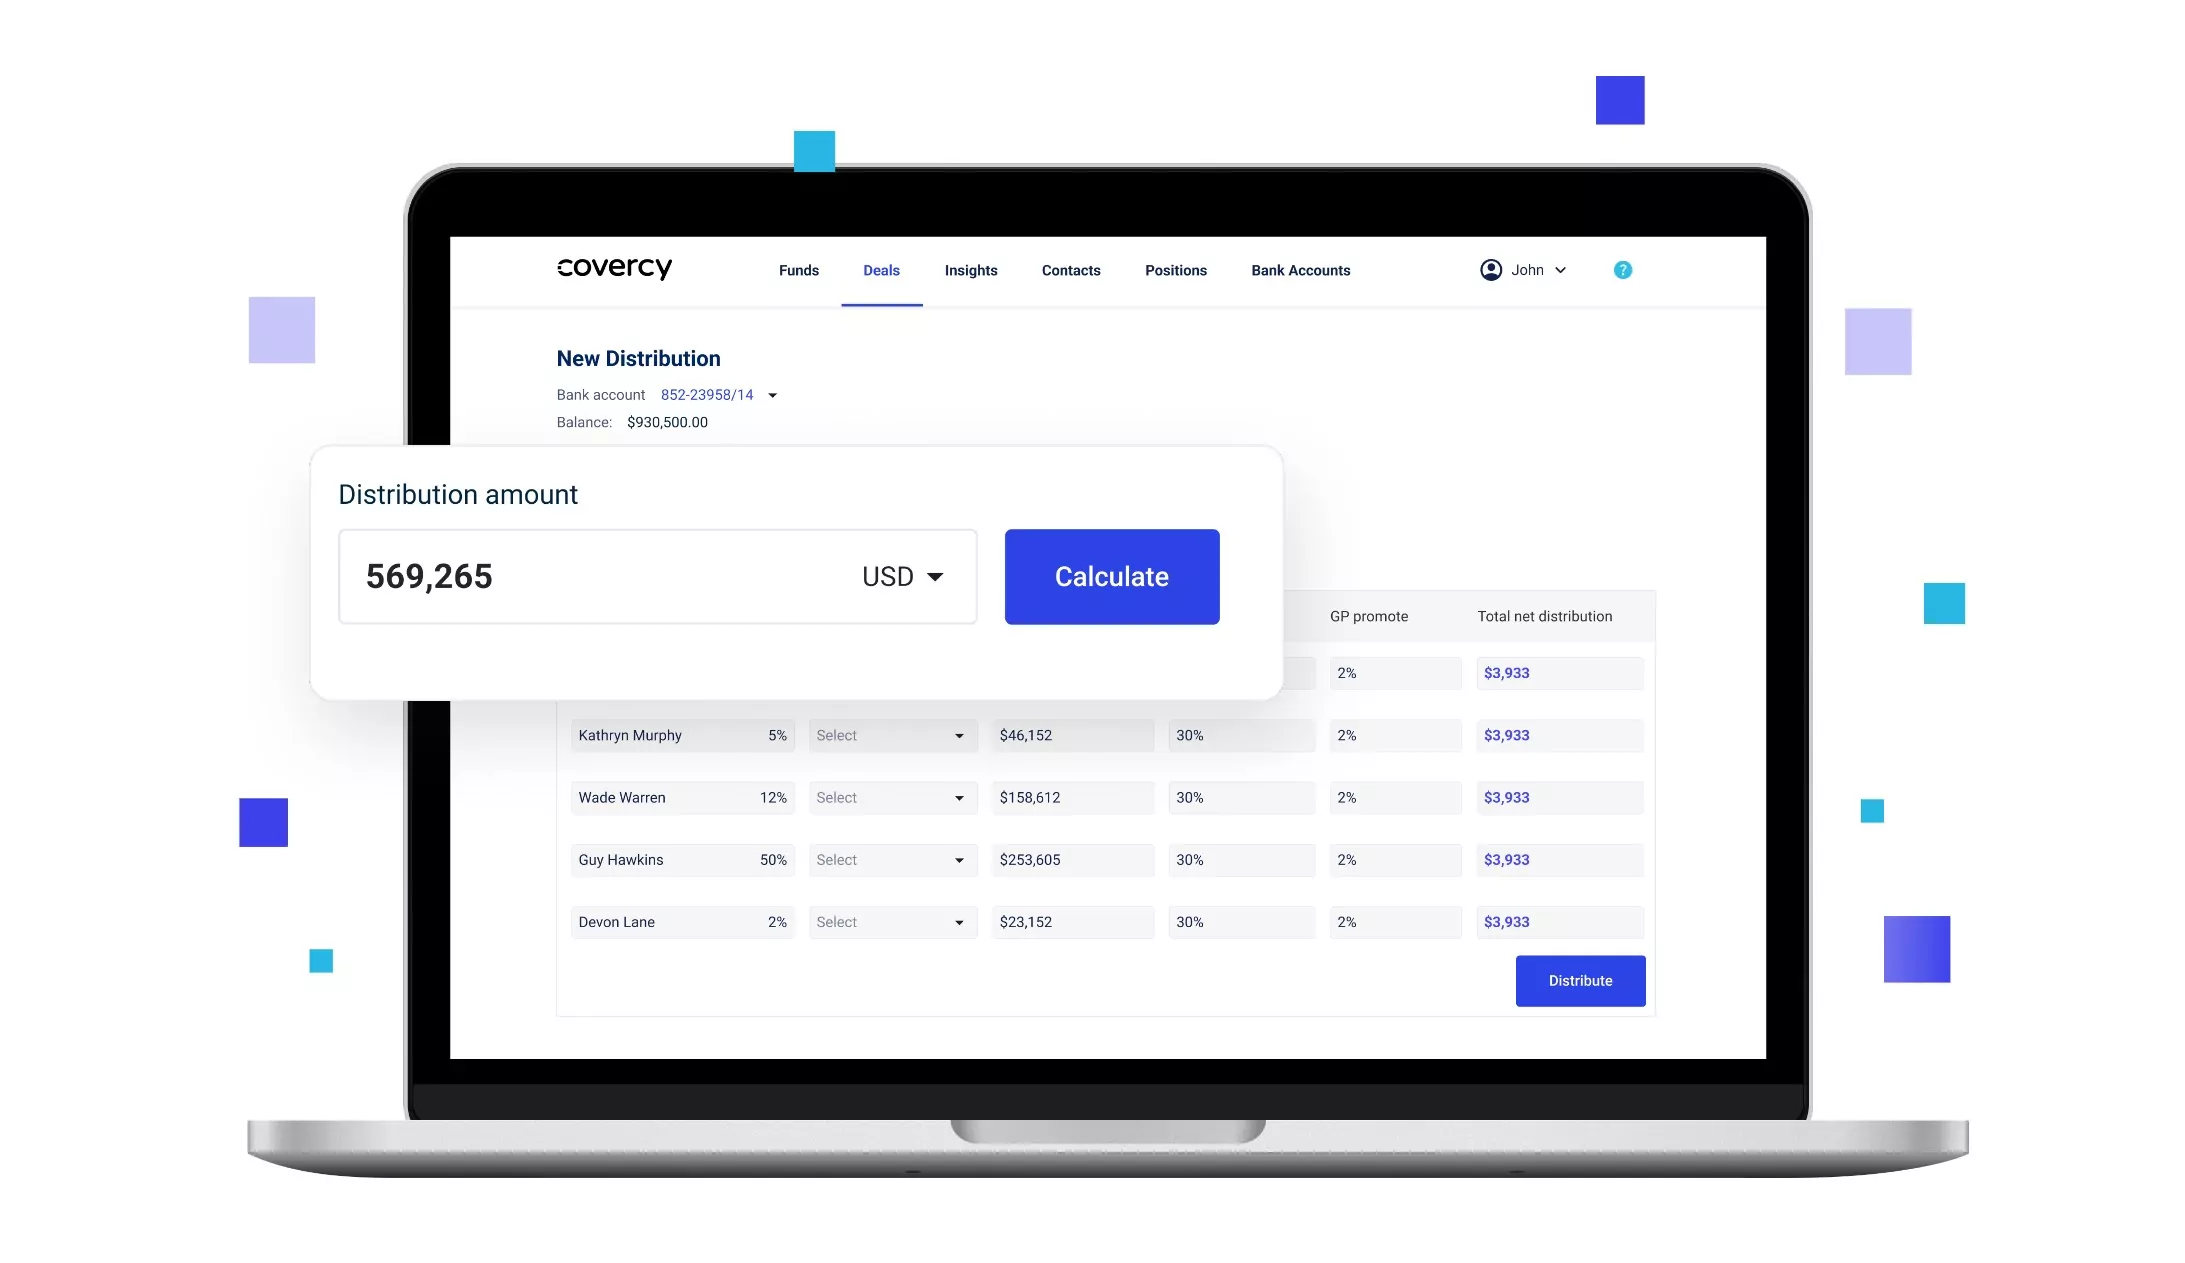
Task: Click the Contacts menu item
Action: tap(1070, 269)
